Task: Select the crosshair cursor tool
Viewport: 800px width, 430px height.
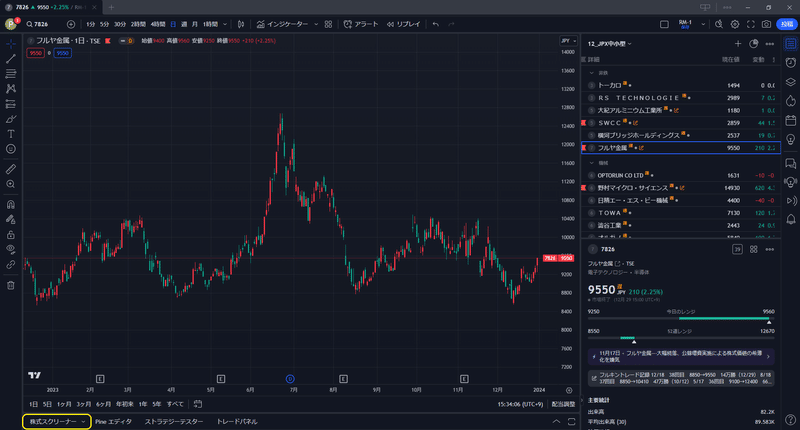Action: point(11,44)
